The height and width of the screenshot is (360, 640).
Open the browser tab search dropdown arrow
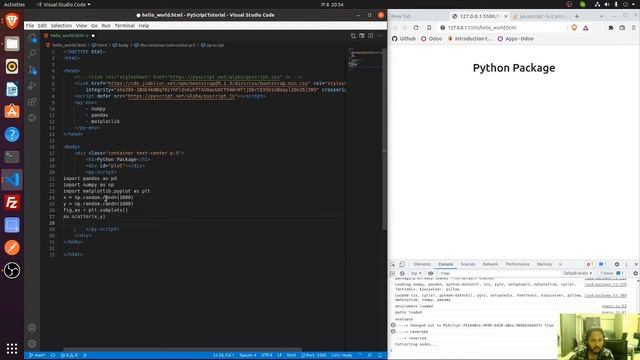[x=601, y=16]
